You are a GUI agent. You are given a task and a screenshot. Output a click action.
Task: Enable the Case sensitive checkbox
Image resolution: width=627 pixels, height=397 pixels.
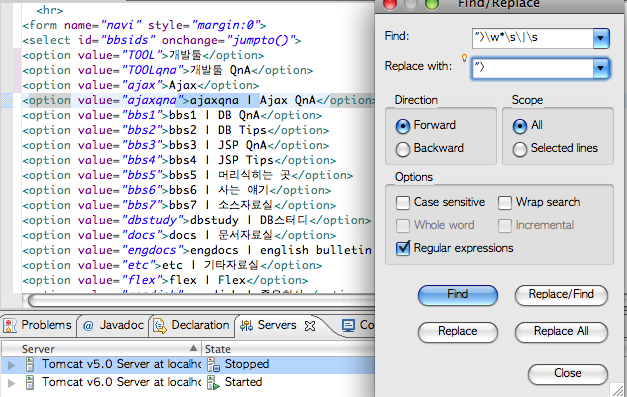403,203
